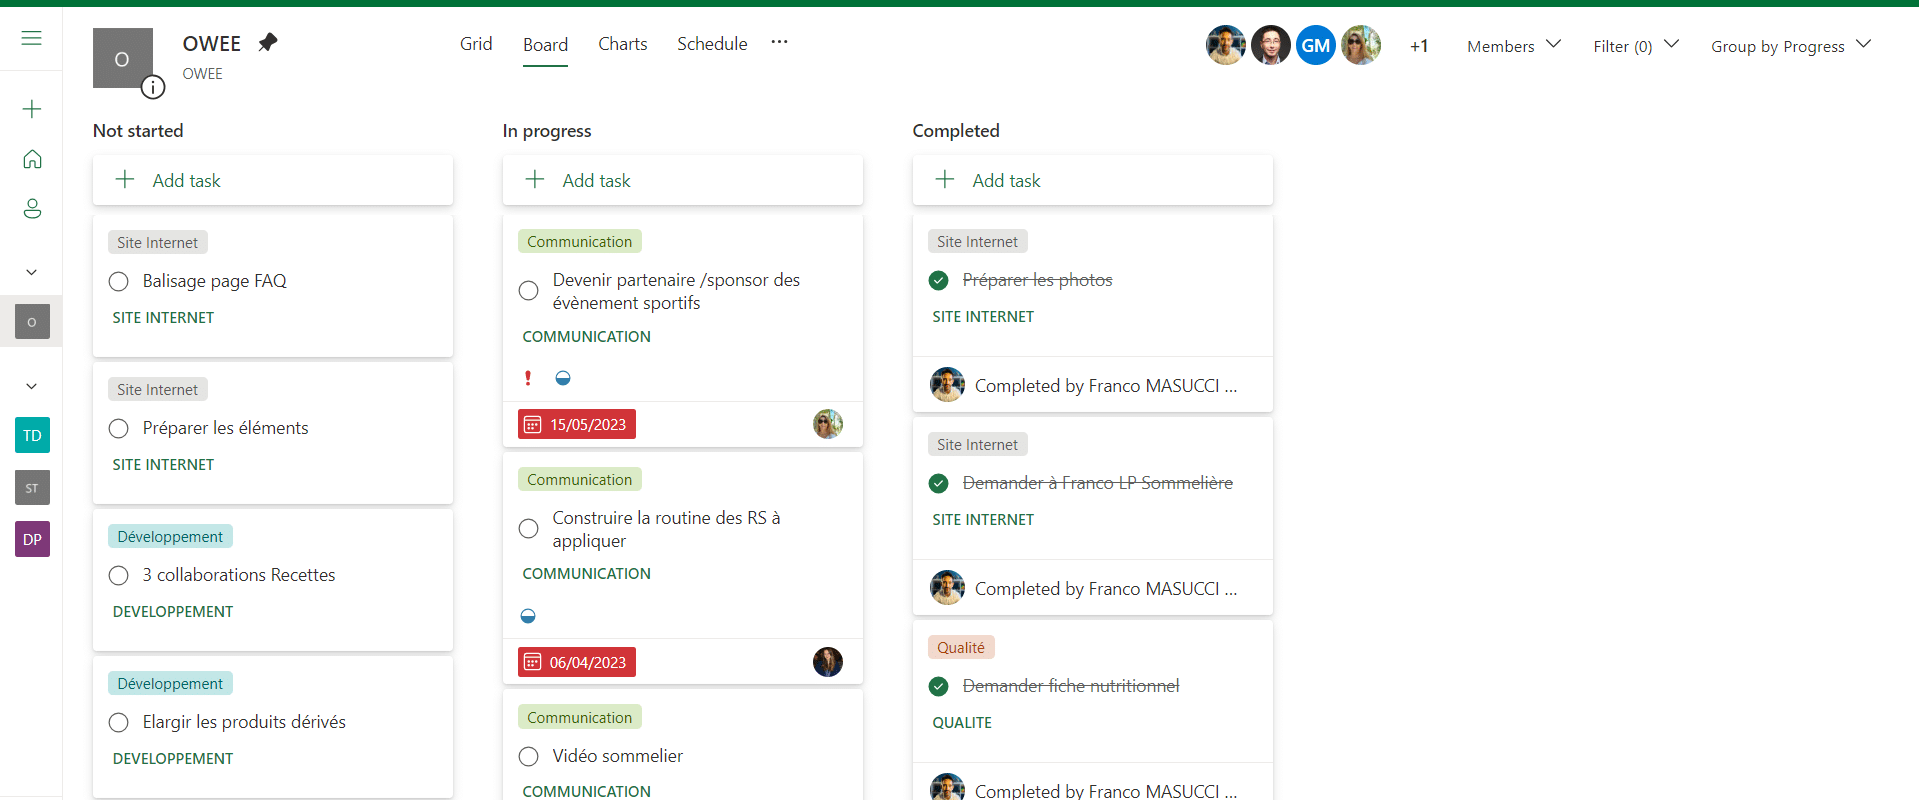Click the red 15/05/2023 due date badge
1919x800 pixels.
pos(577,425)
